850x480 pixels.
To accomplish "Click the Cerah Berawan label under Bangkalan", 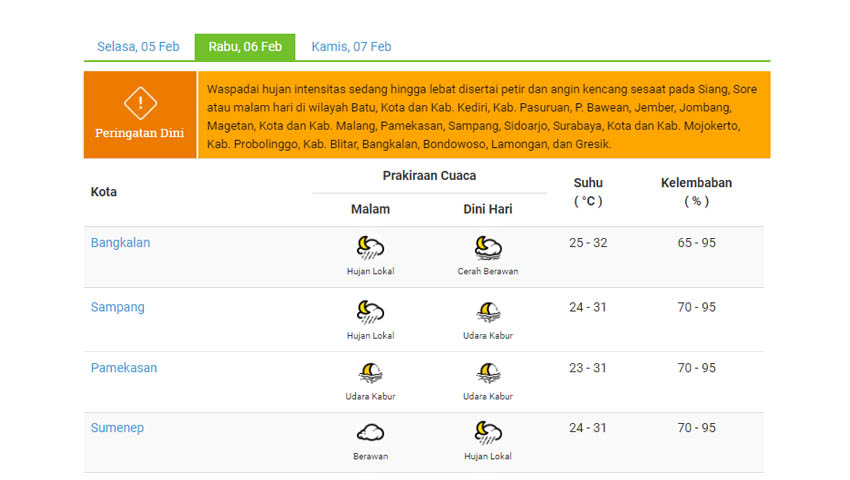I will tap(488, 271).
